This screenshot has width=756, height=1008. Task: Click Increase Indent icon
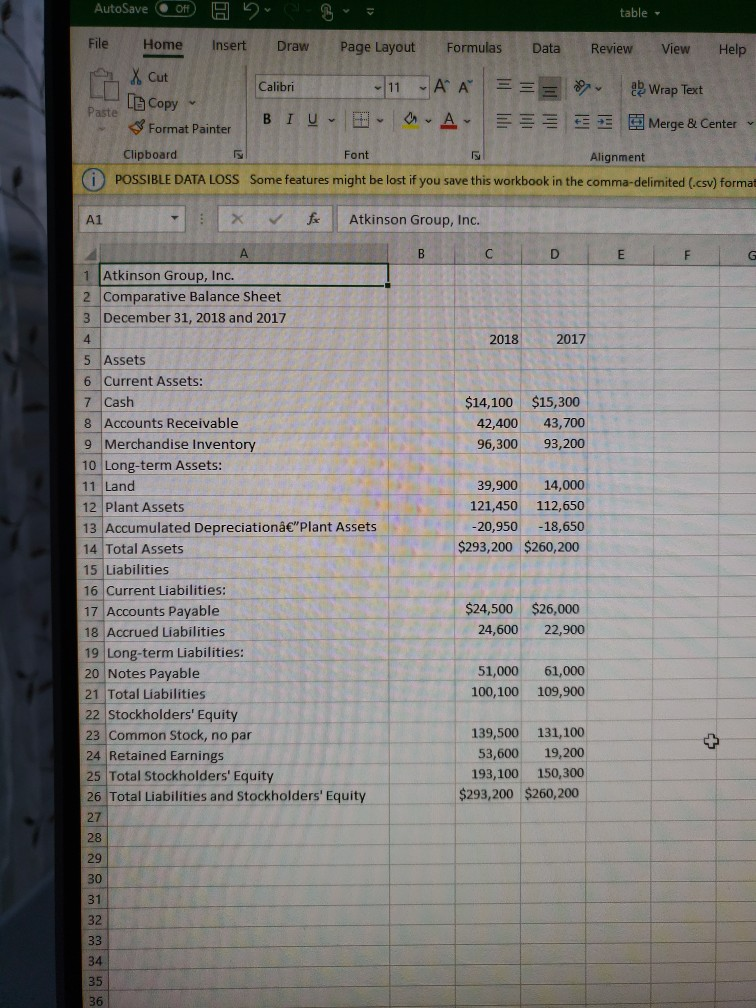pyautogui.click(x=604, y=122)
